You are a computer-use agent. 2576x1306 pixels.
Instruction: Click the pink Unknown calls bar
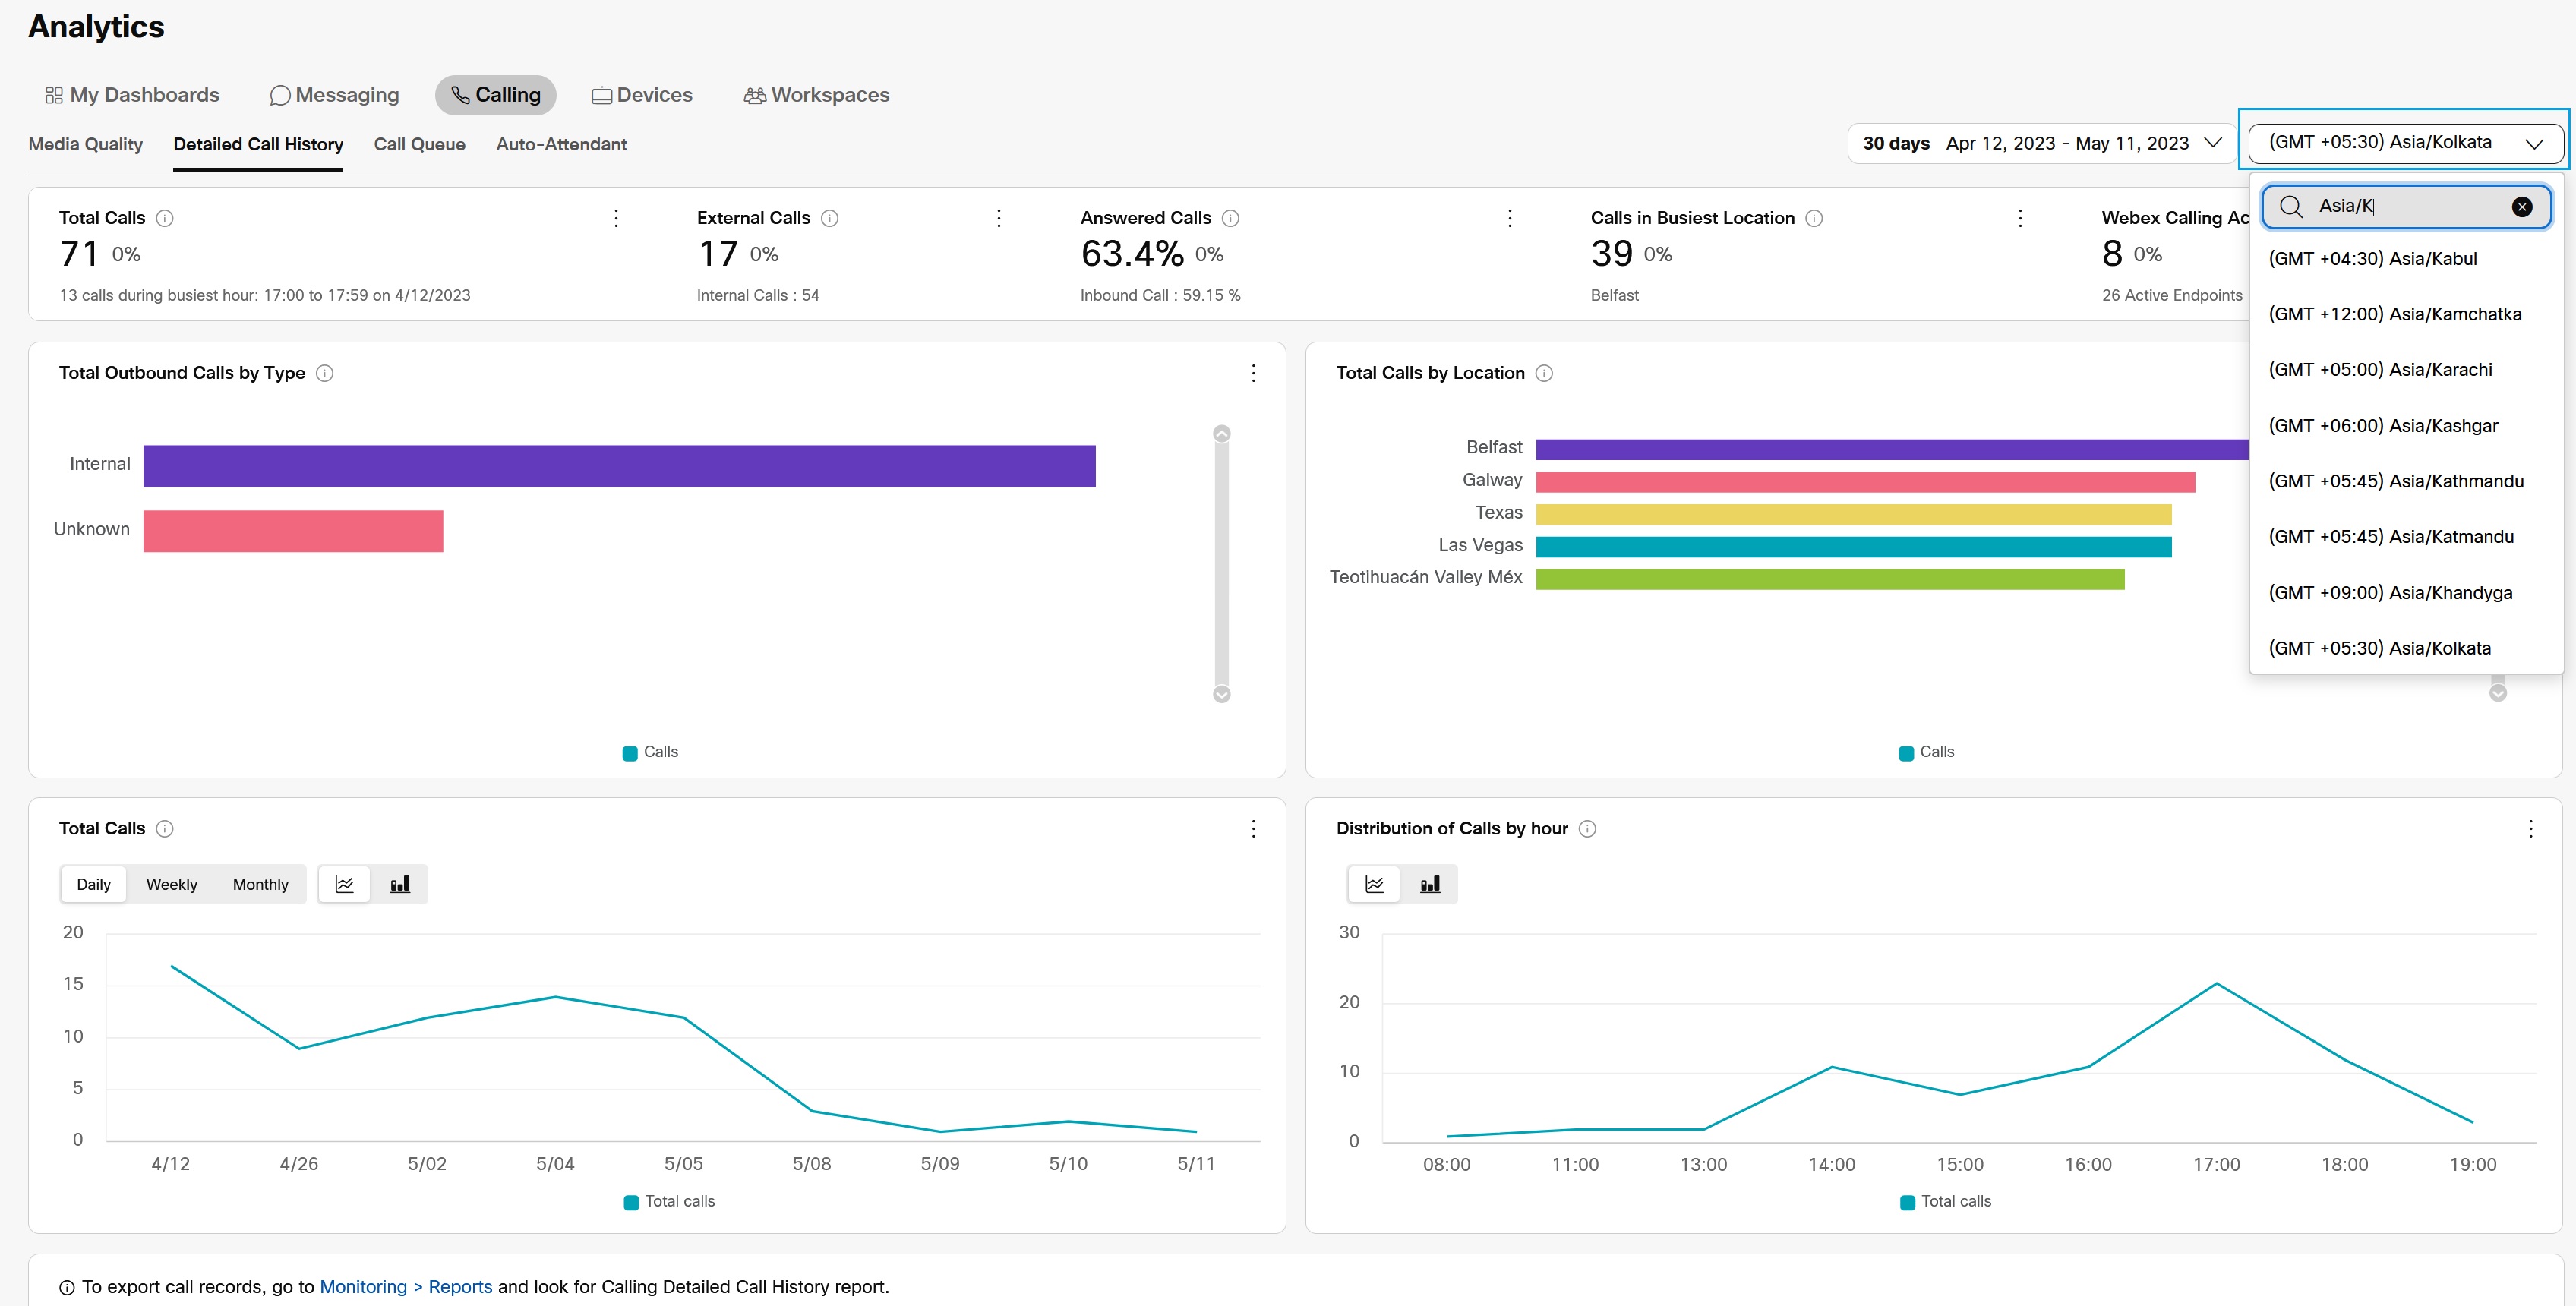(x=293, y=531)
